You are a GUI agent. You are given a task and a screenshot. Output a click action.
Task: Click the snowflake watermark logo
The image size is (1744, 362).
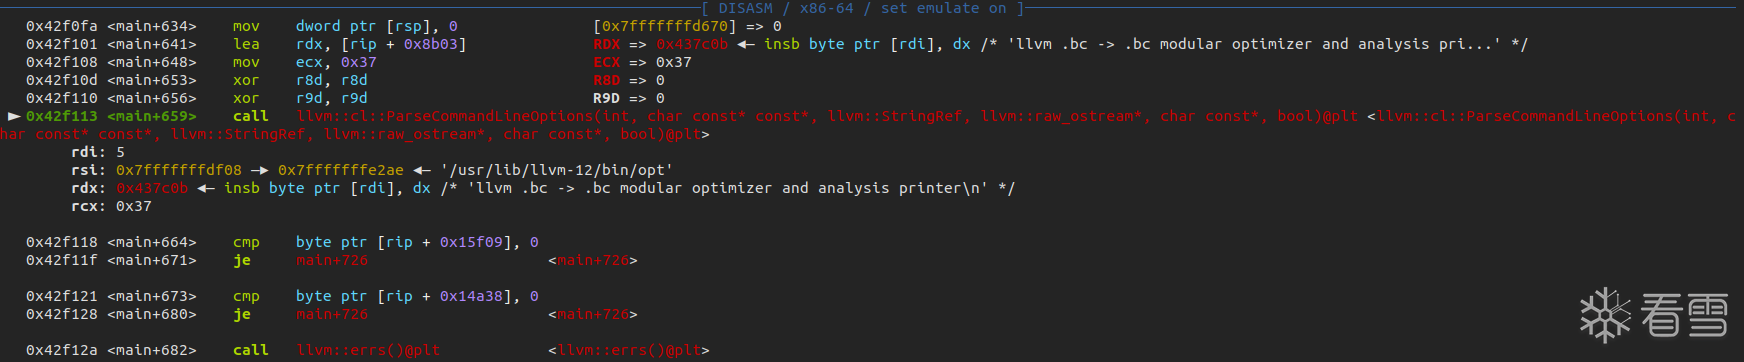tap(1605, 315)
